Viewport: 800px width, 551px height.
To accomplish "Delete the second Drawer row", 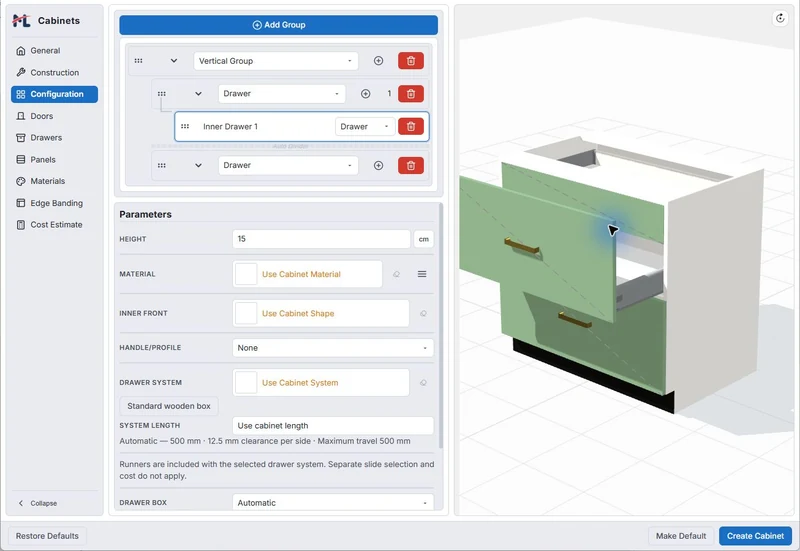I will (x=411, y=165).
